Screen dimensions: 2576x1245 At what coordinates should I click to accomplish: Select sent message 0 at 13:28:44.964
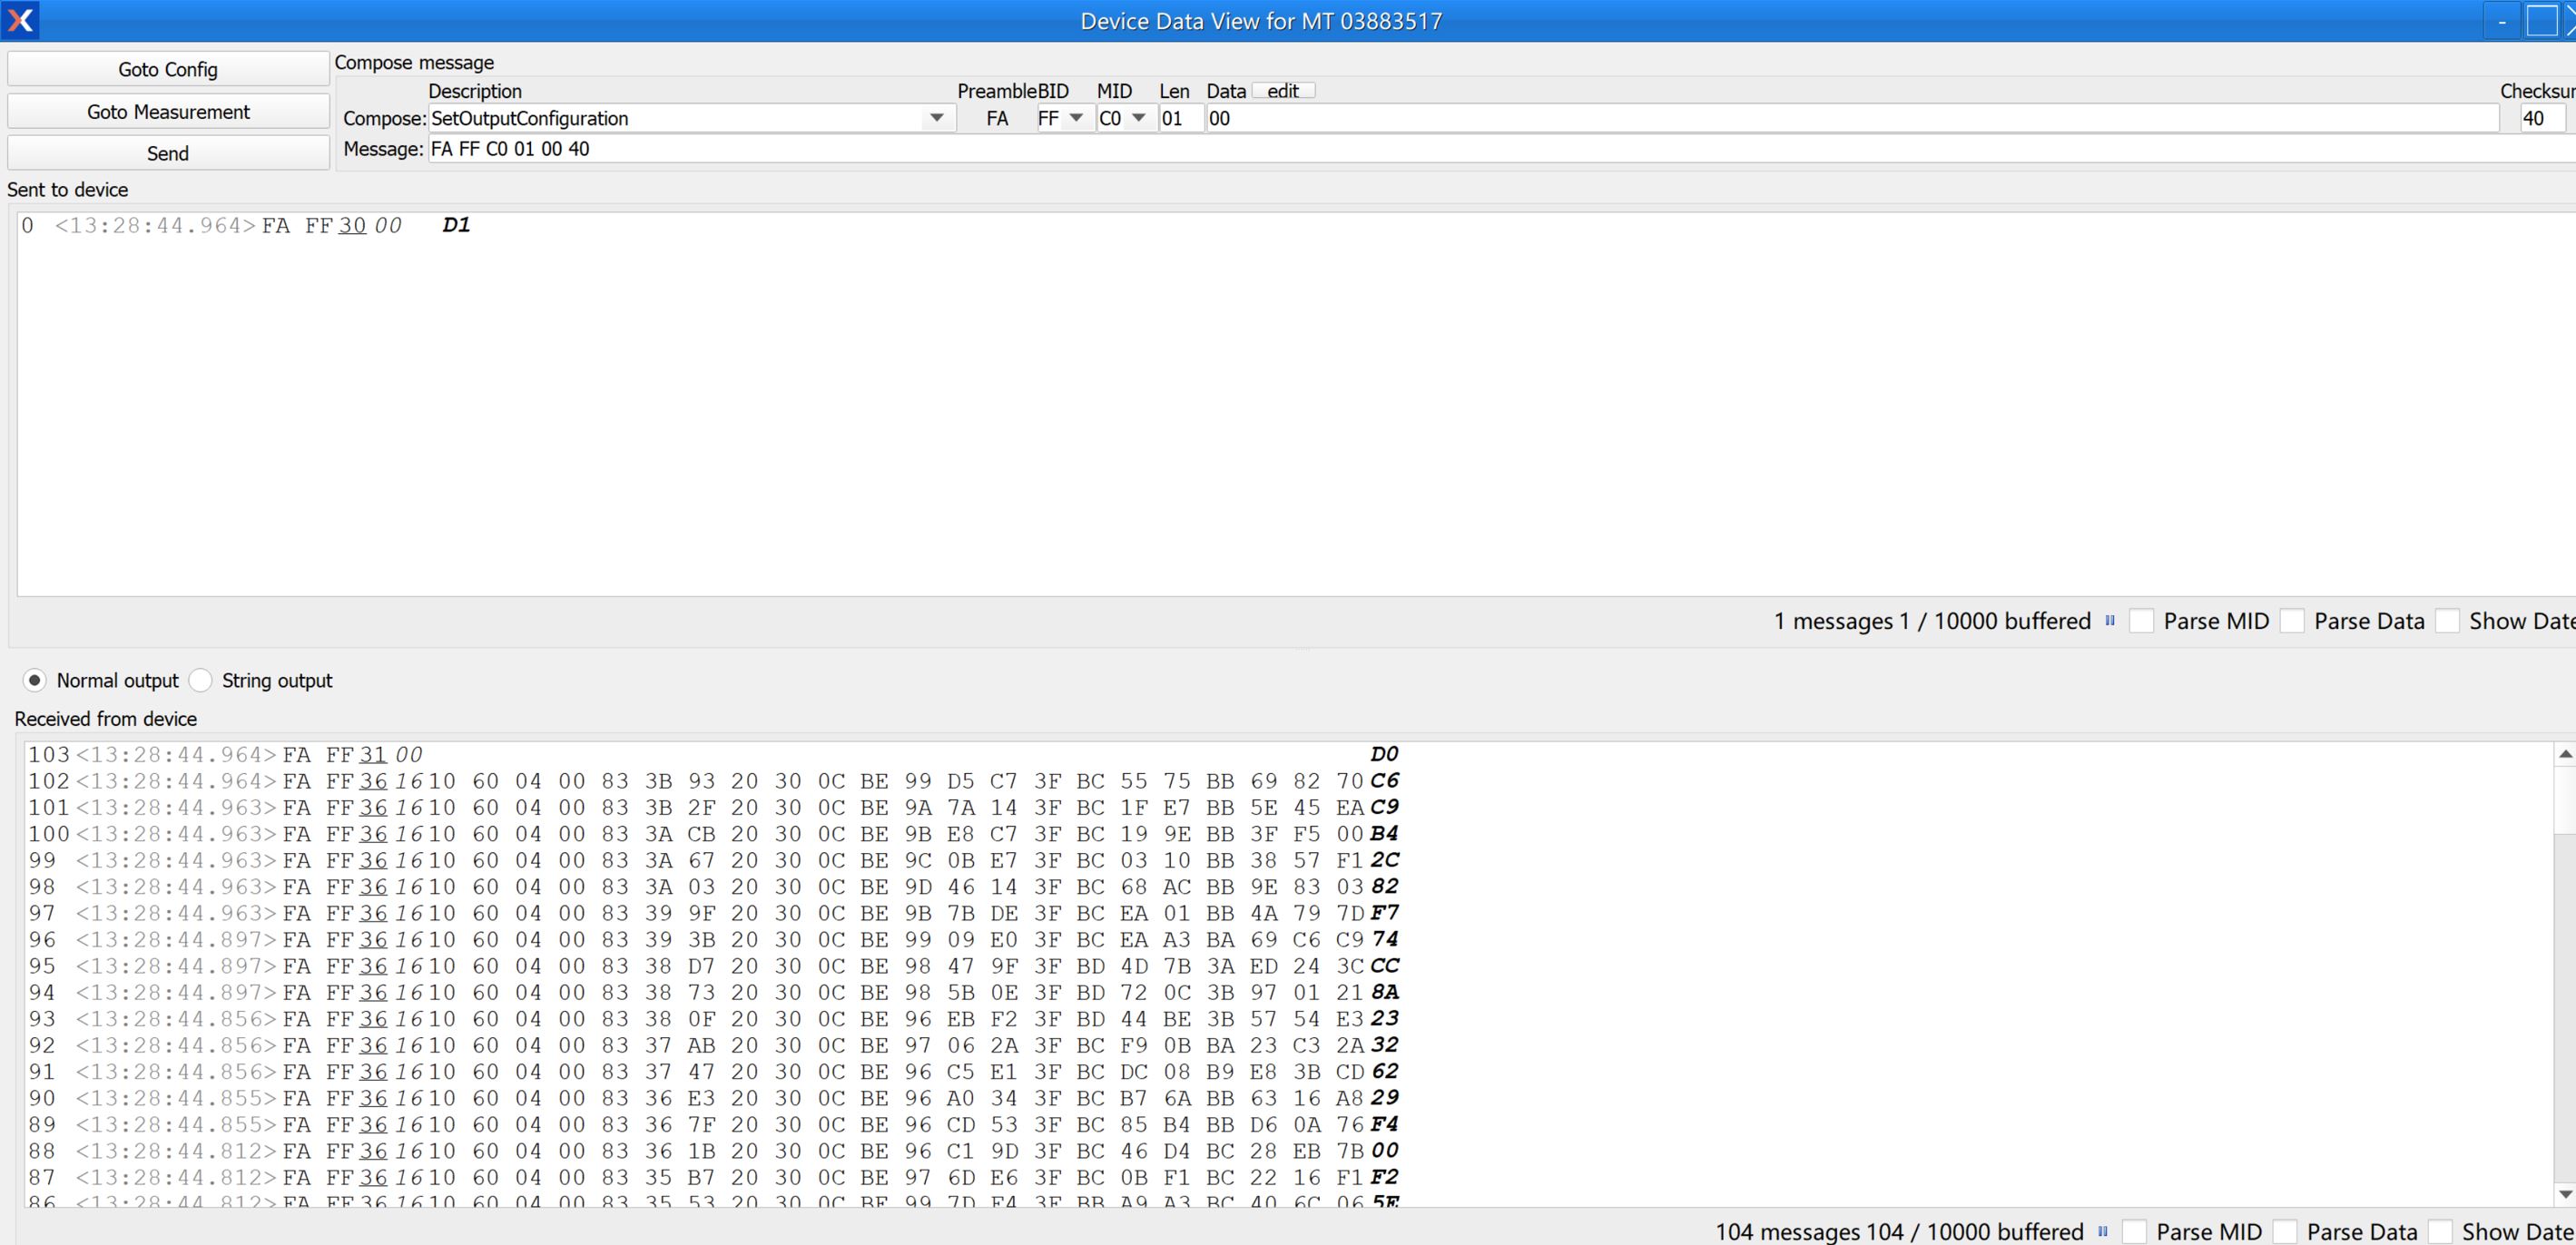(246, 225)
